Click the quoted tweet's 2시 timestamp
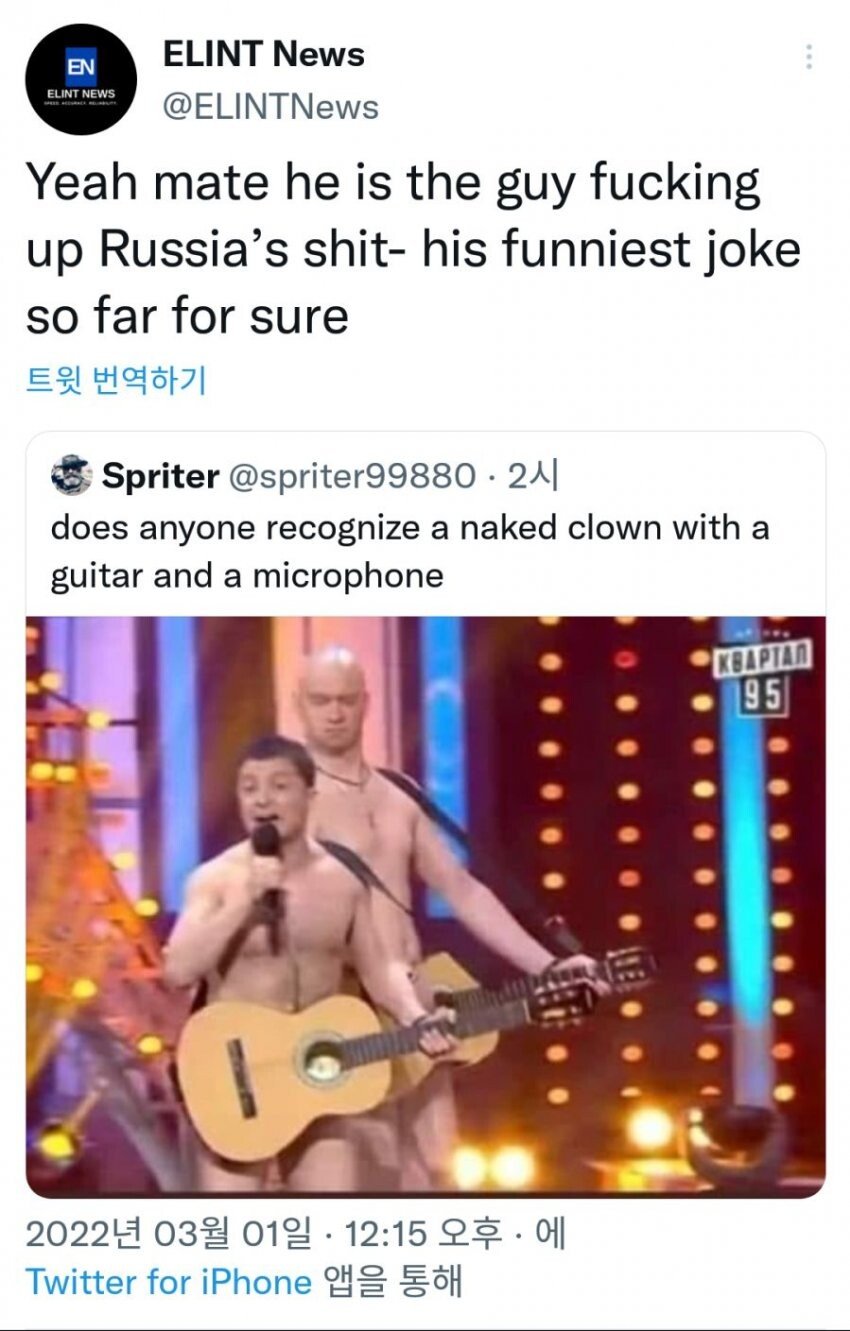Image resolution: width=850 pixels, height=1331 pixels. (532, 477)
